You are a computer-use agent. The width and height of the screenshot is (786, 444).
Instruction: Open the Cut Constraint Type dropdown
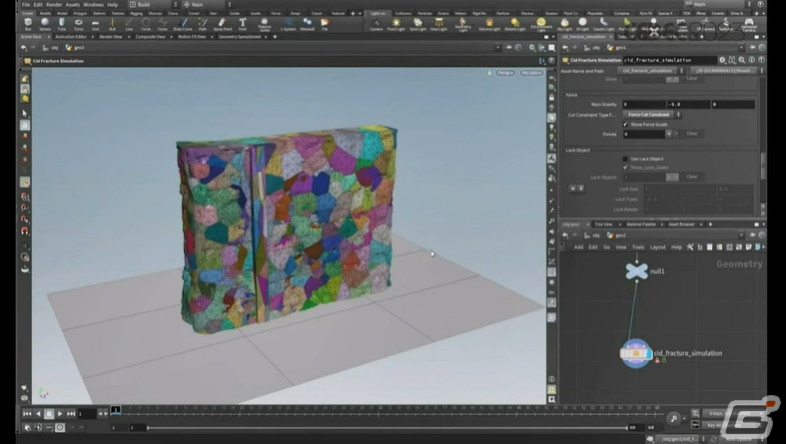(x=651, y=115)
